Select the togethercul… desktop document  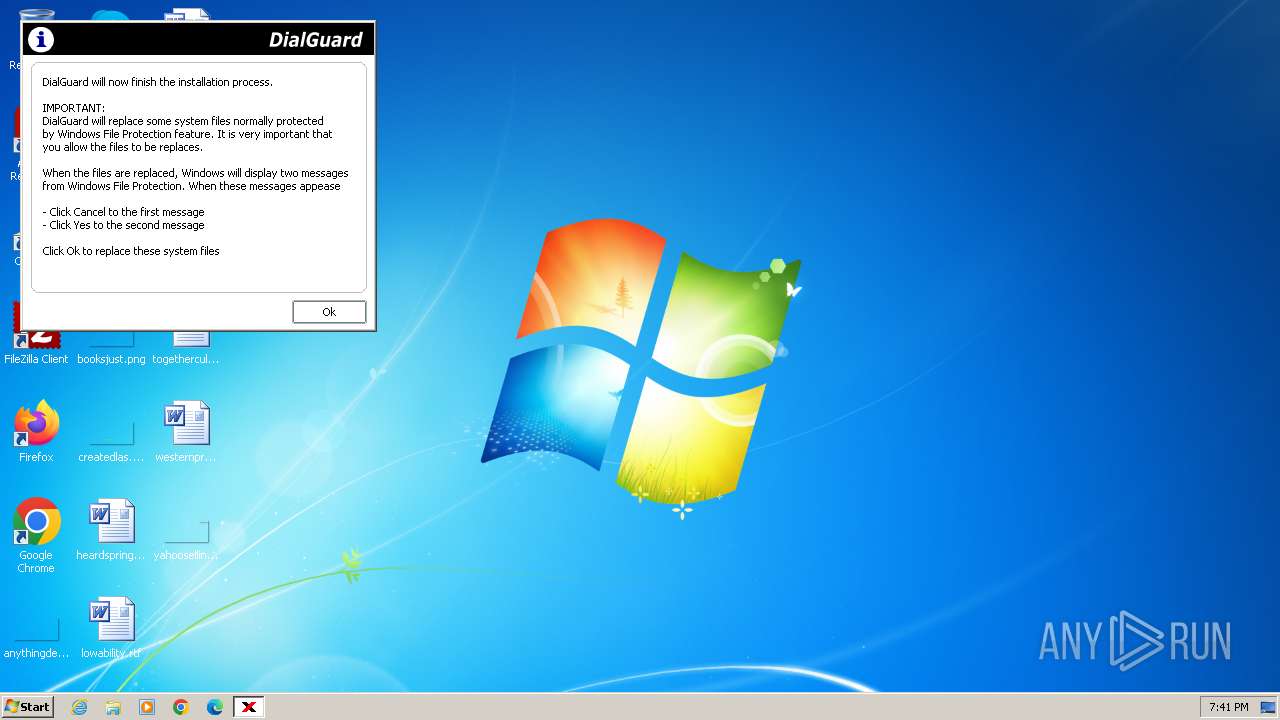(x=186, y=348)
